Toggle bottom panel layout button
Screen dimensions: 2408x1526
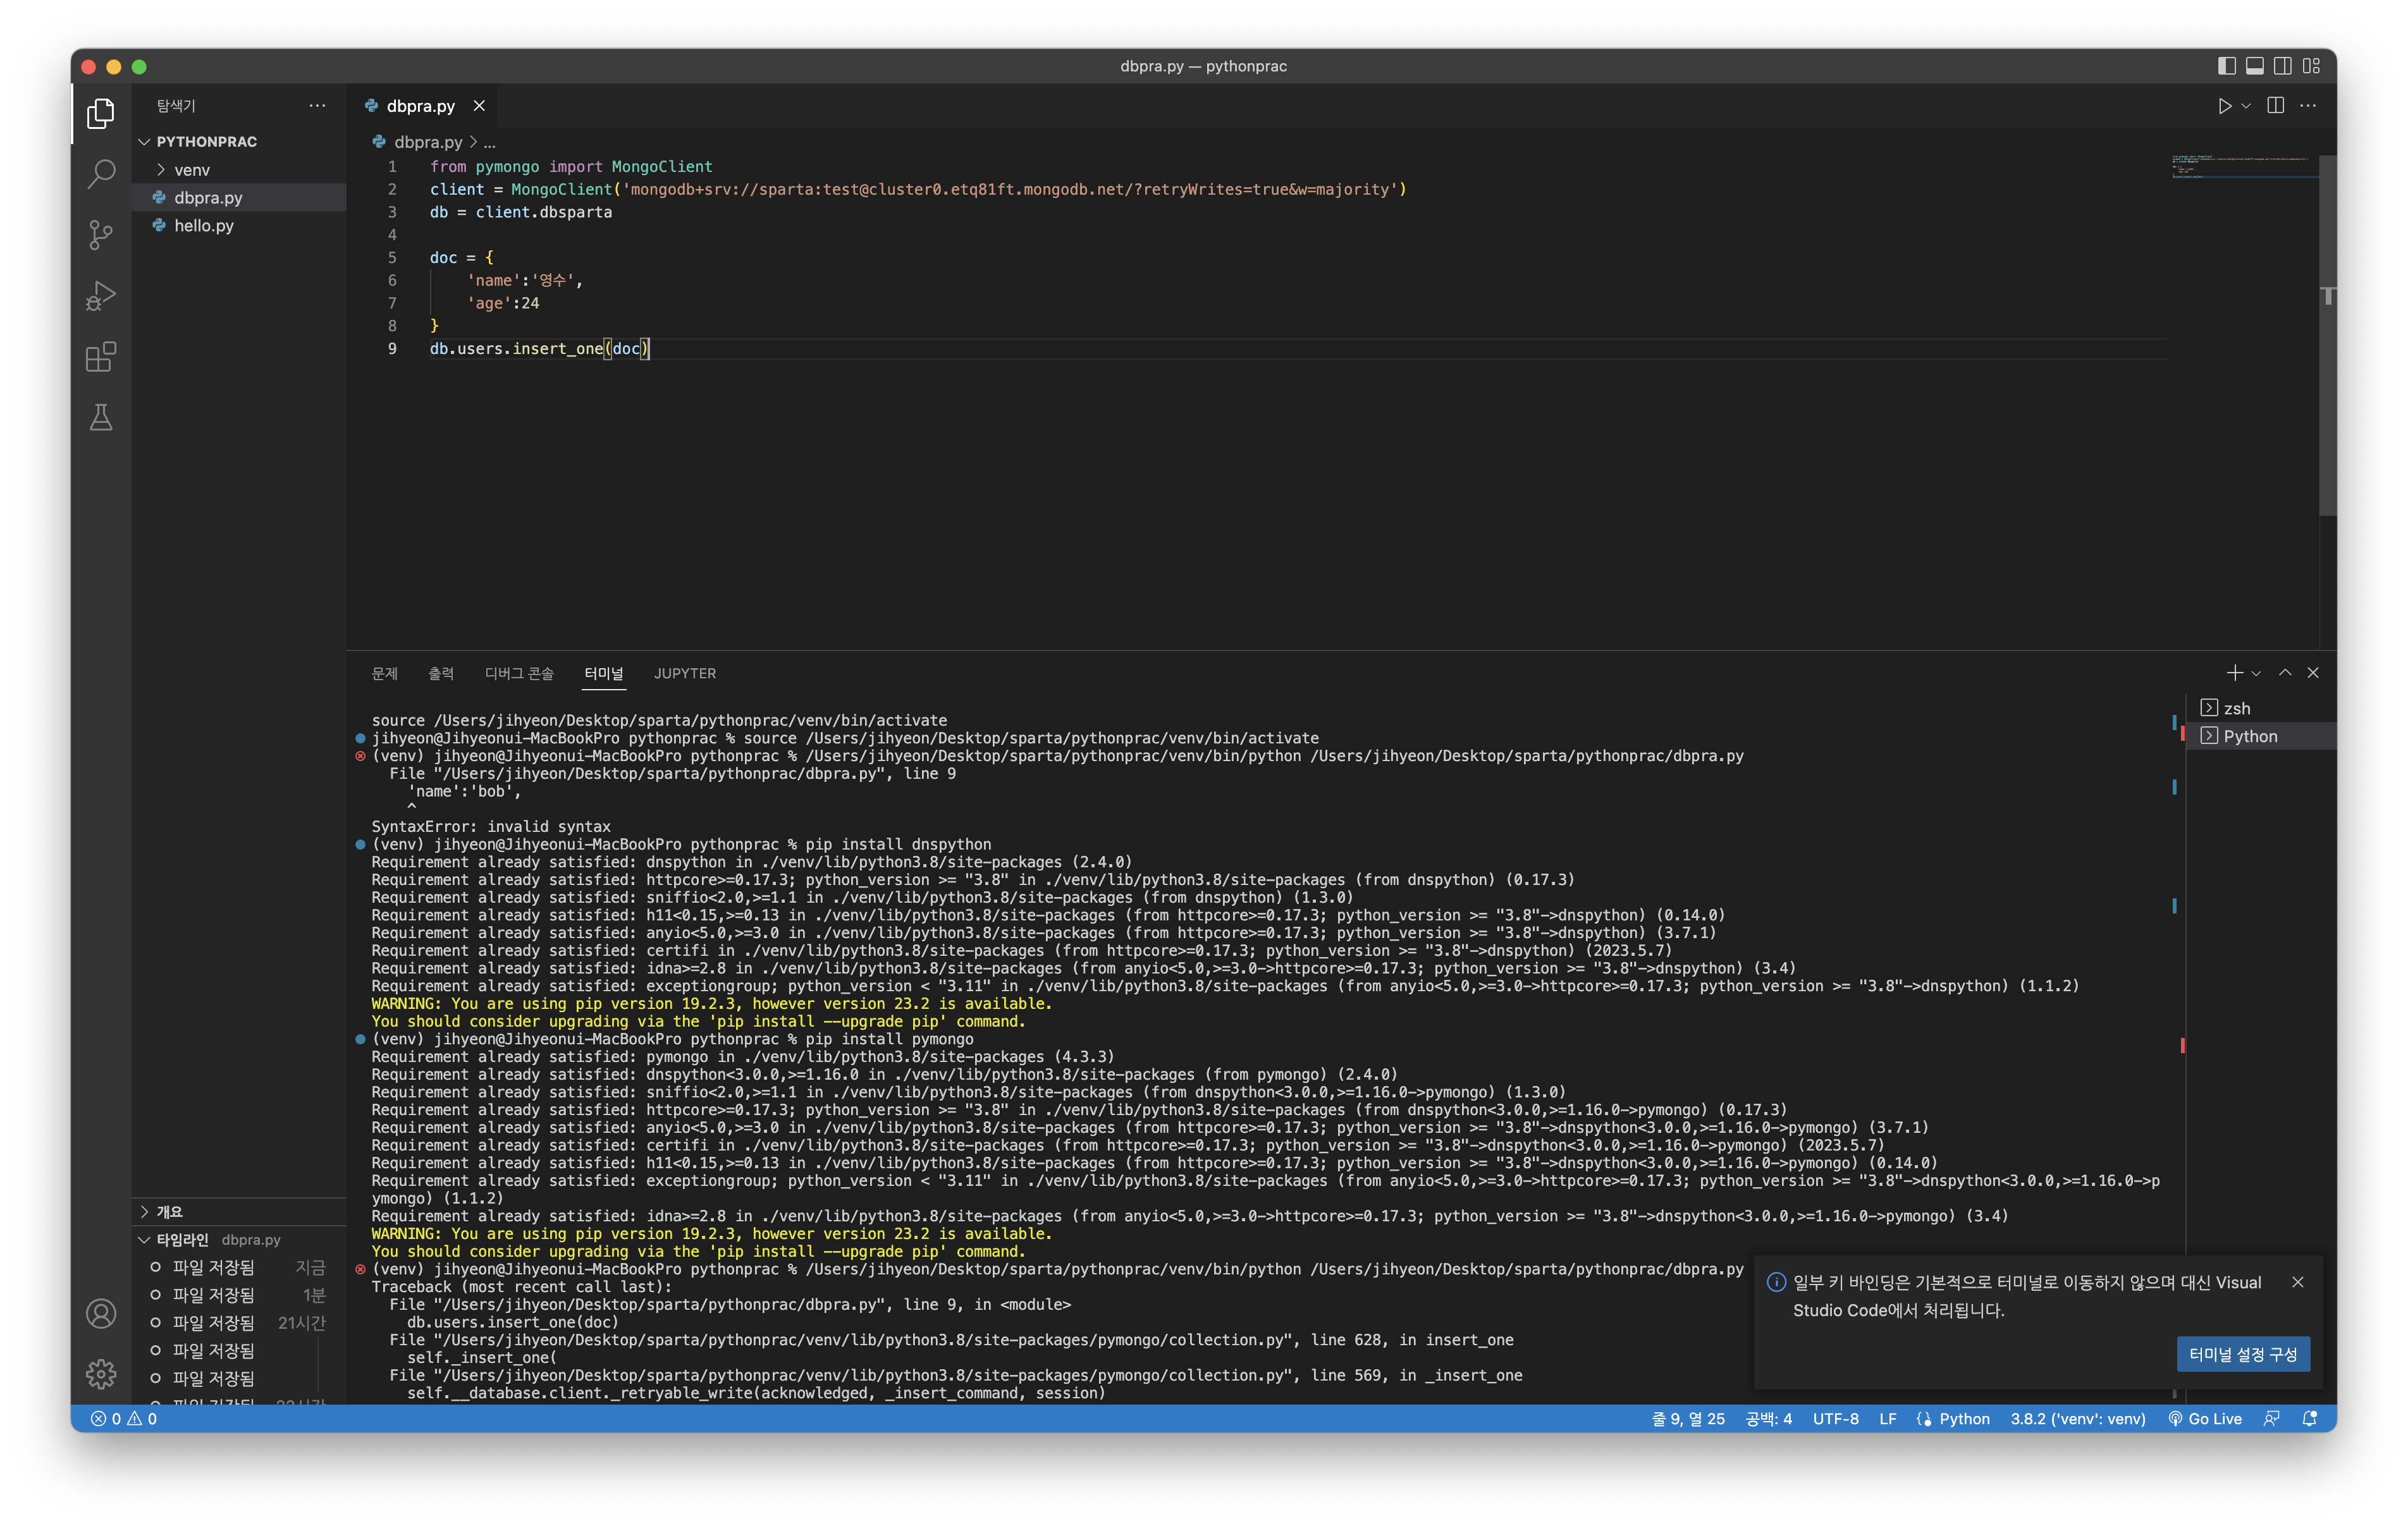point(2254,66)
